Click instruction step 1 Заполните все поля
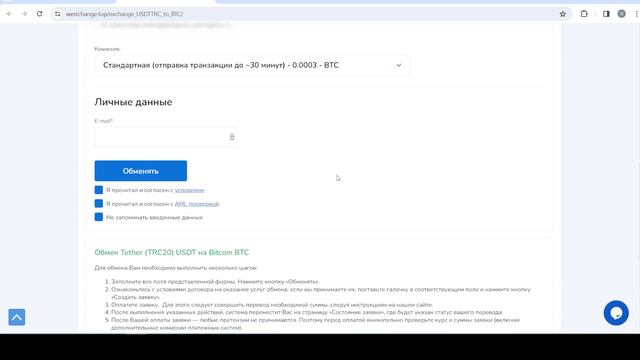640x360 pixels. click(215, 282)
